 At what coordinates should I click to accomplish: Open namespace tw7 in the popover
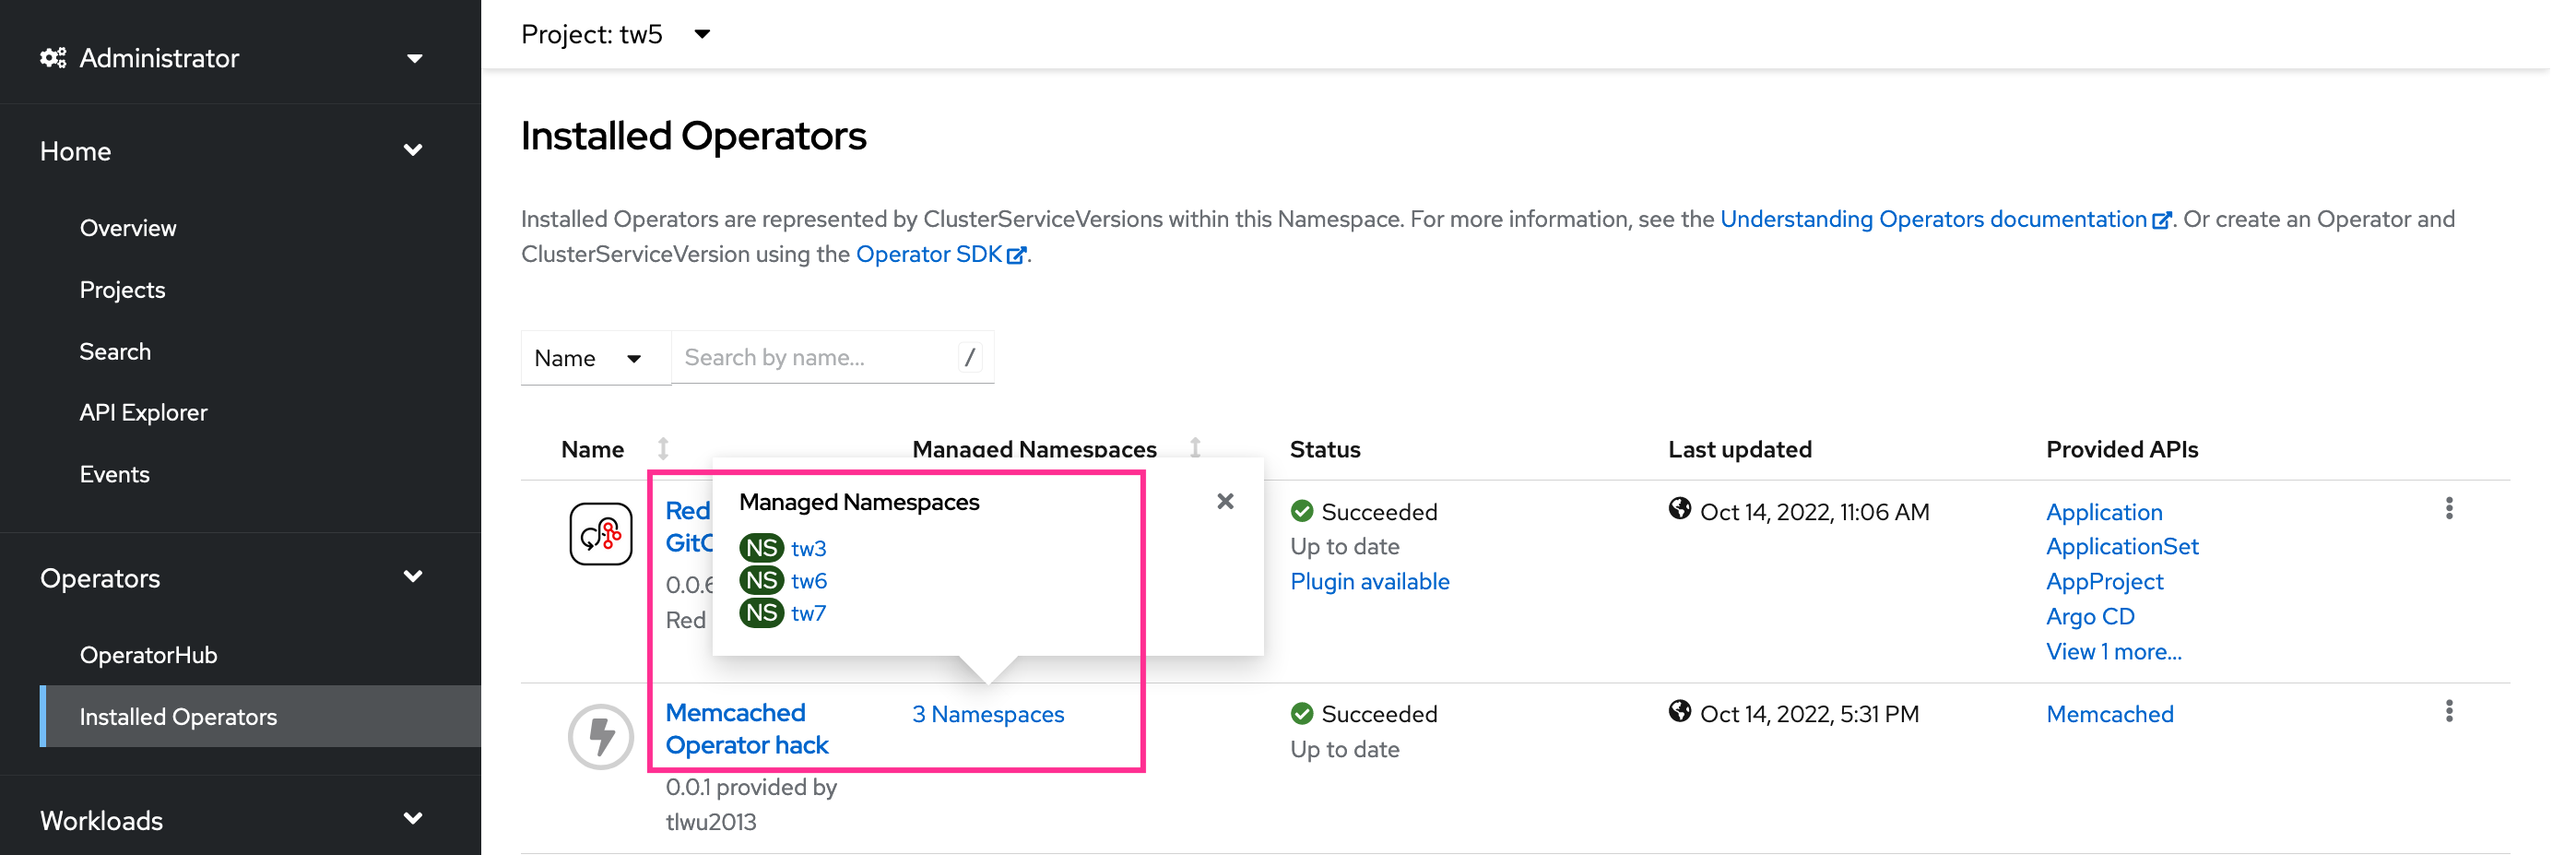808,614
